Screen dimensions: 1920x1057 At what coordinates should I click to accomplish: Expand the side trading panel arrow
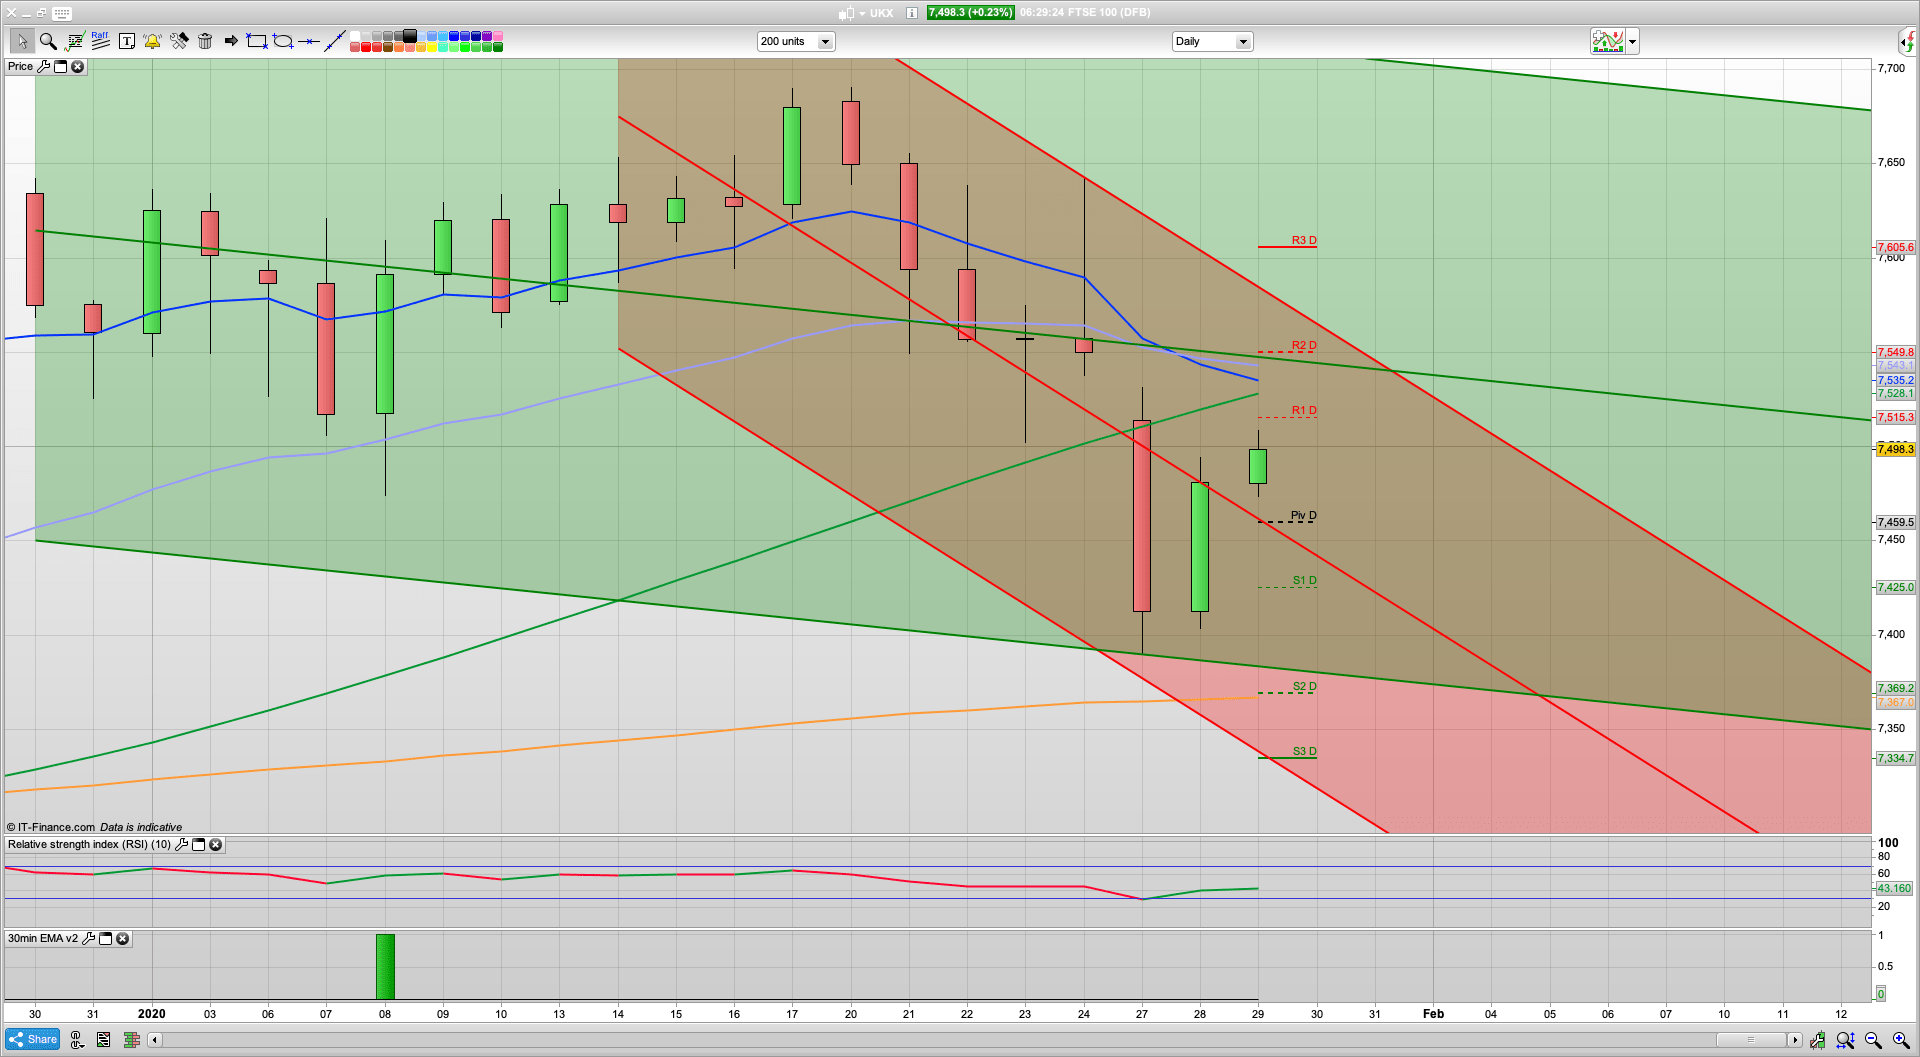pos(1908,41)
